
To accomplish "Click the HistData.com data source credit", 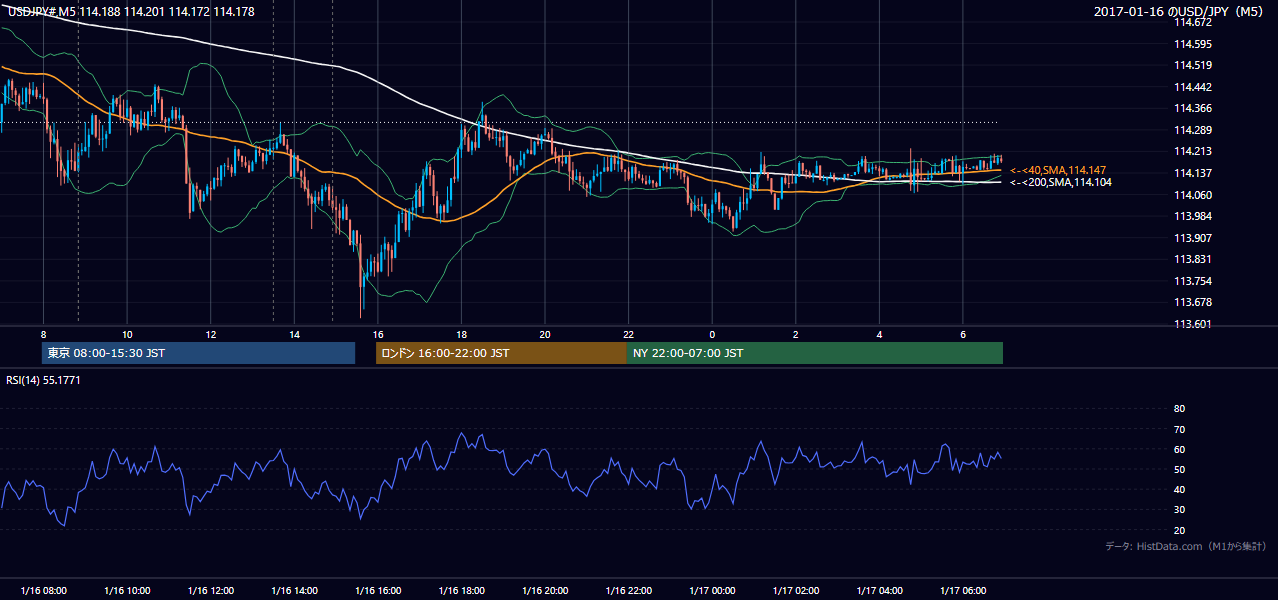I will coord(1185,546).
